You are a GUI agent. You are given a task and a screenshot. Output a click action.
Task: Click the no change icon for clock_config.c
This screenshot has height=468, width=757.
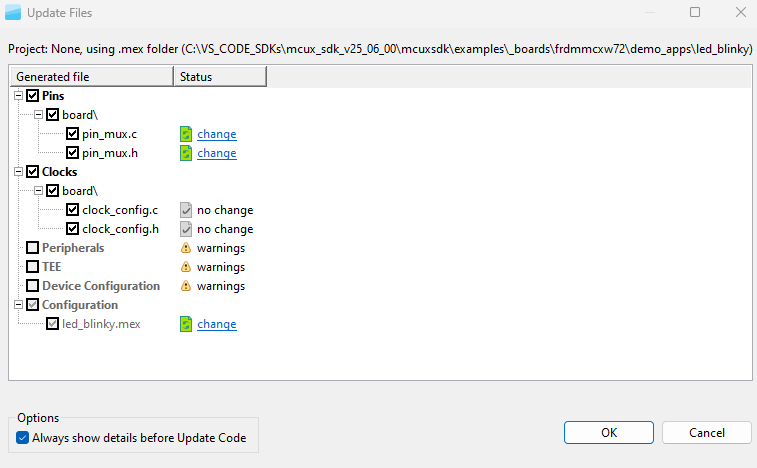coord(185,210)
